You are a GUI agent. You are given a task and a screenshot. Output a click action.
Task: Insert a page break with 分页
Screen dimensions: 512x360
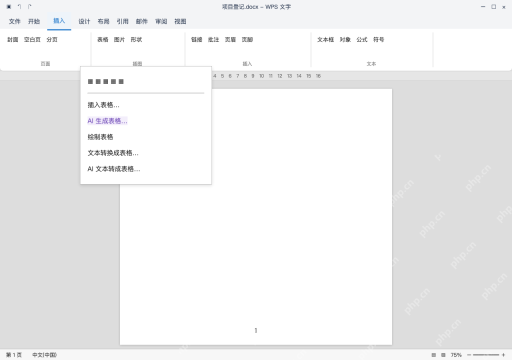pyautogui.click(x=52, y=39)
